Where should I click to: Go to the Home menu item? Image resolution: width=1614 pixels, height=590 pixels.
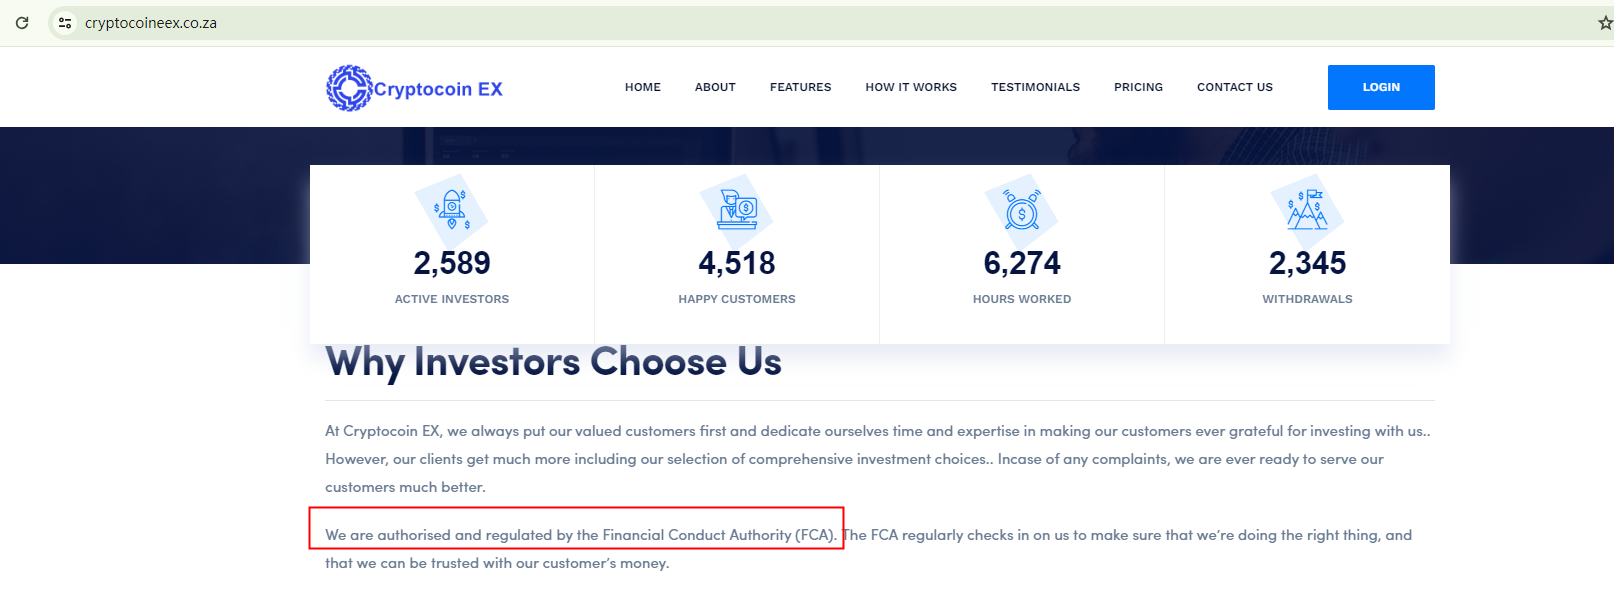click(x=643, y=87)
